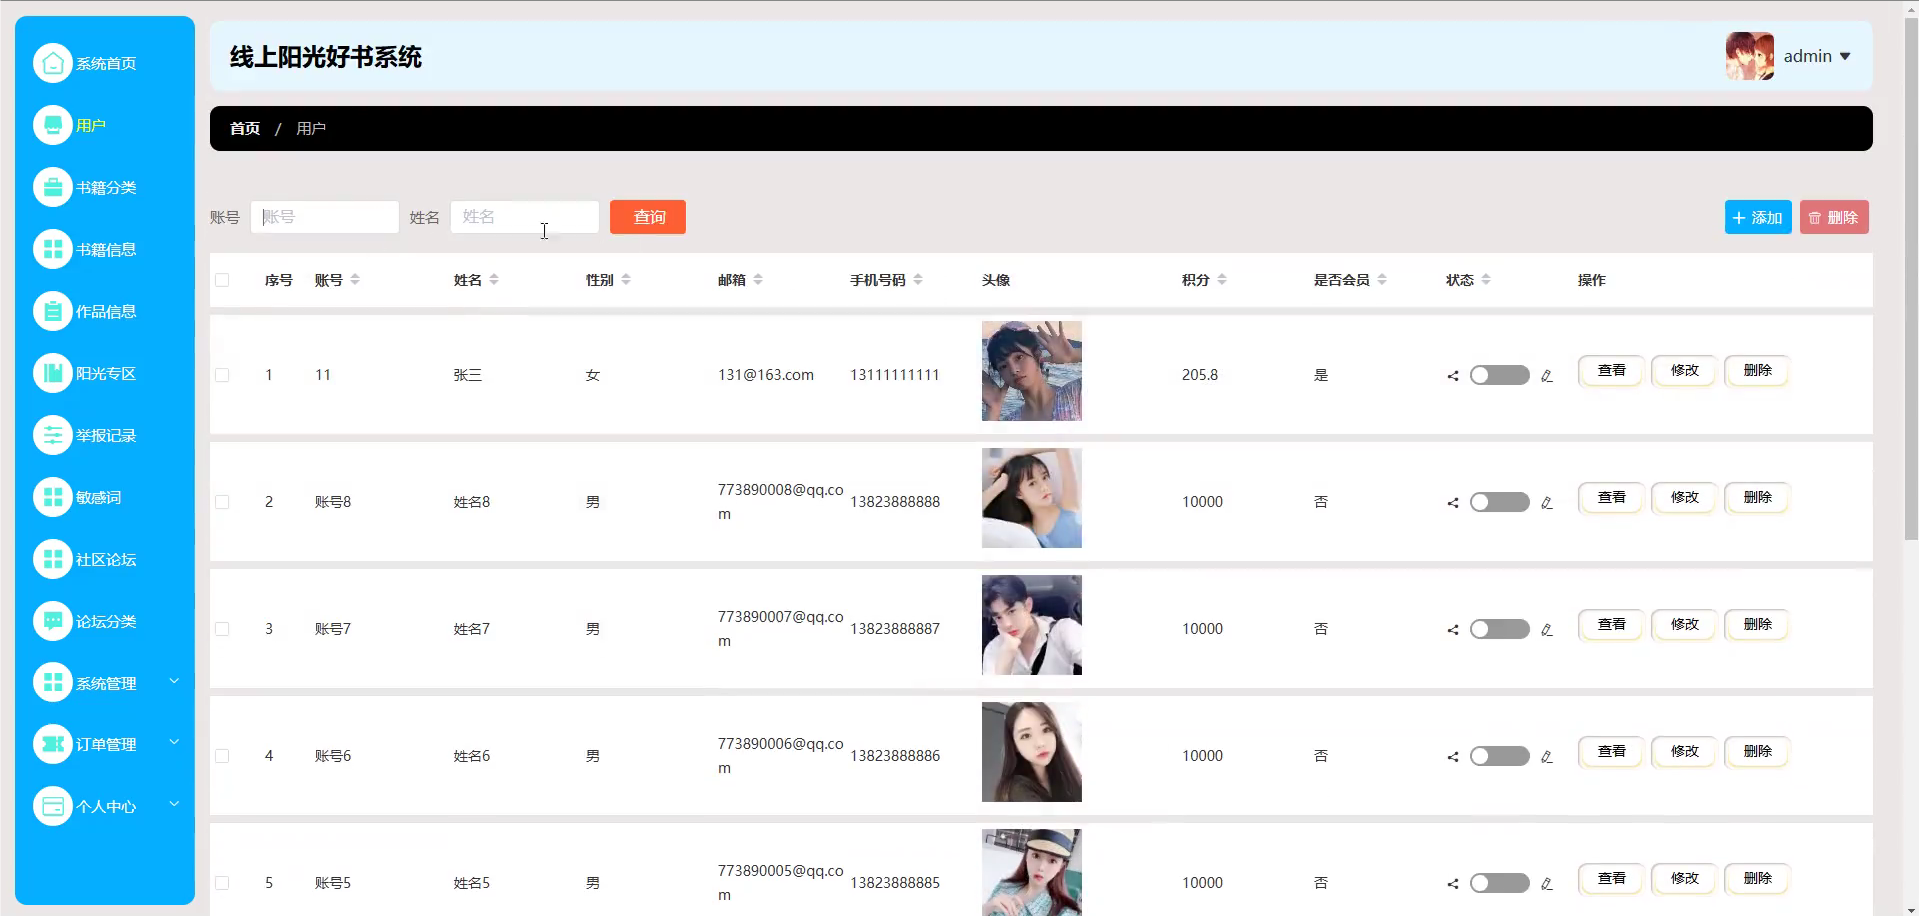Check the checkbox for row 账号7

[x=222, y=629]
